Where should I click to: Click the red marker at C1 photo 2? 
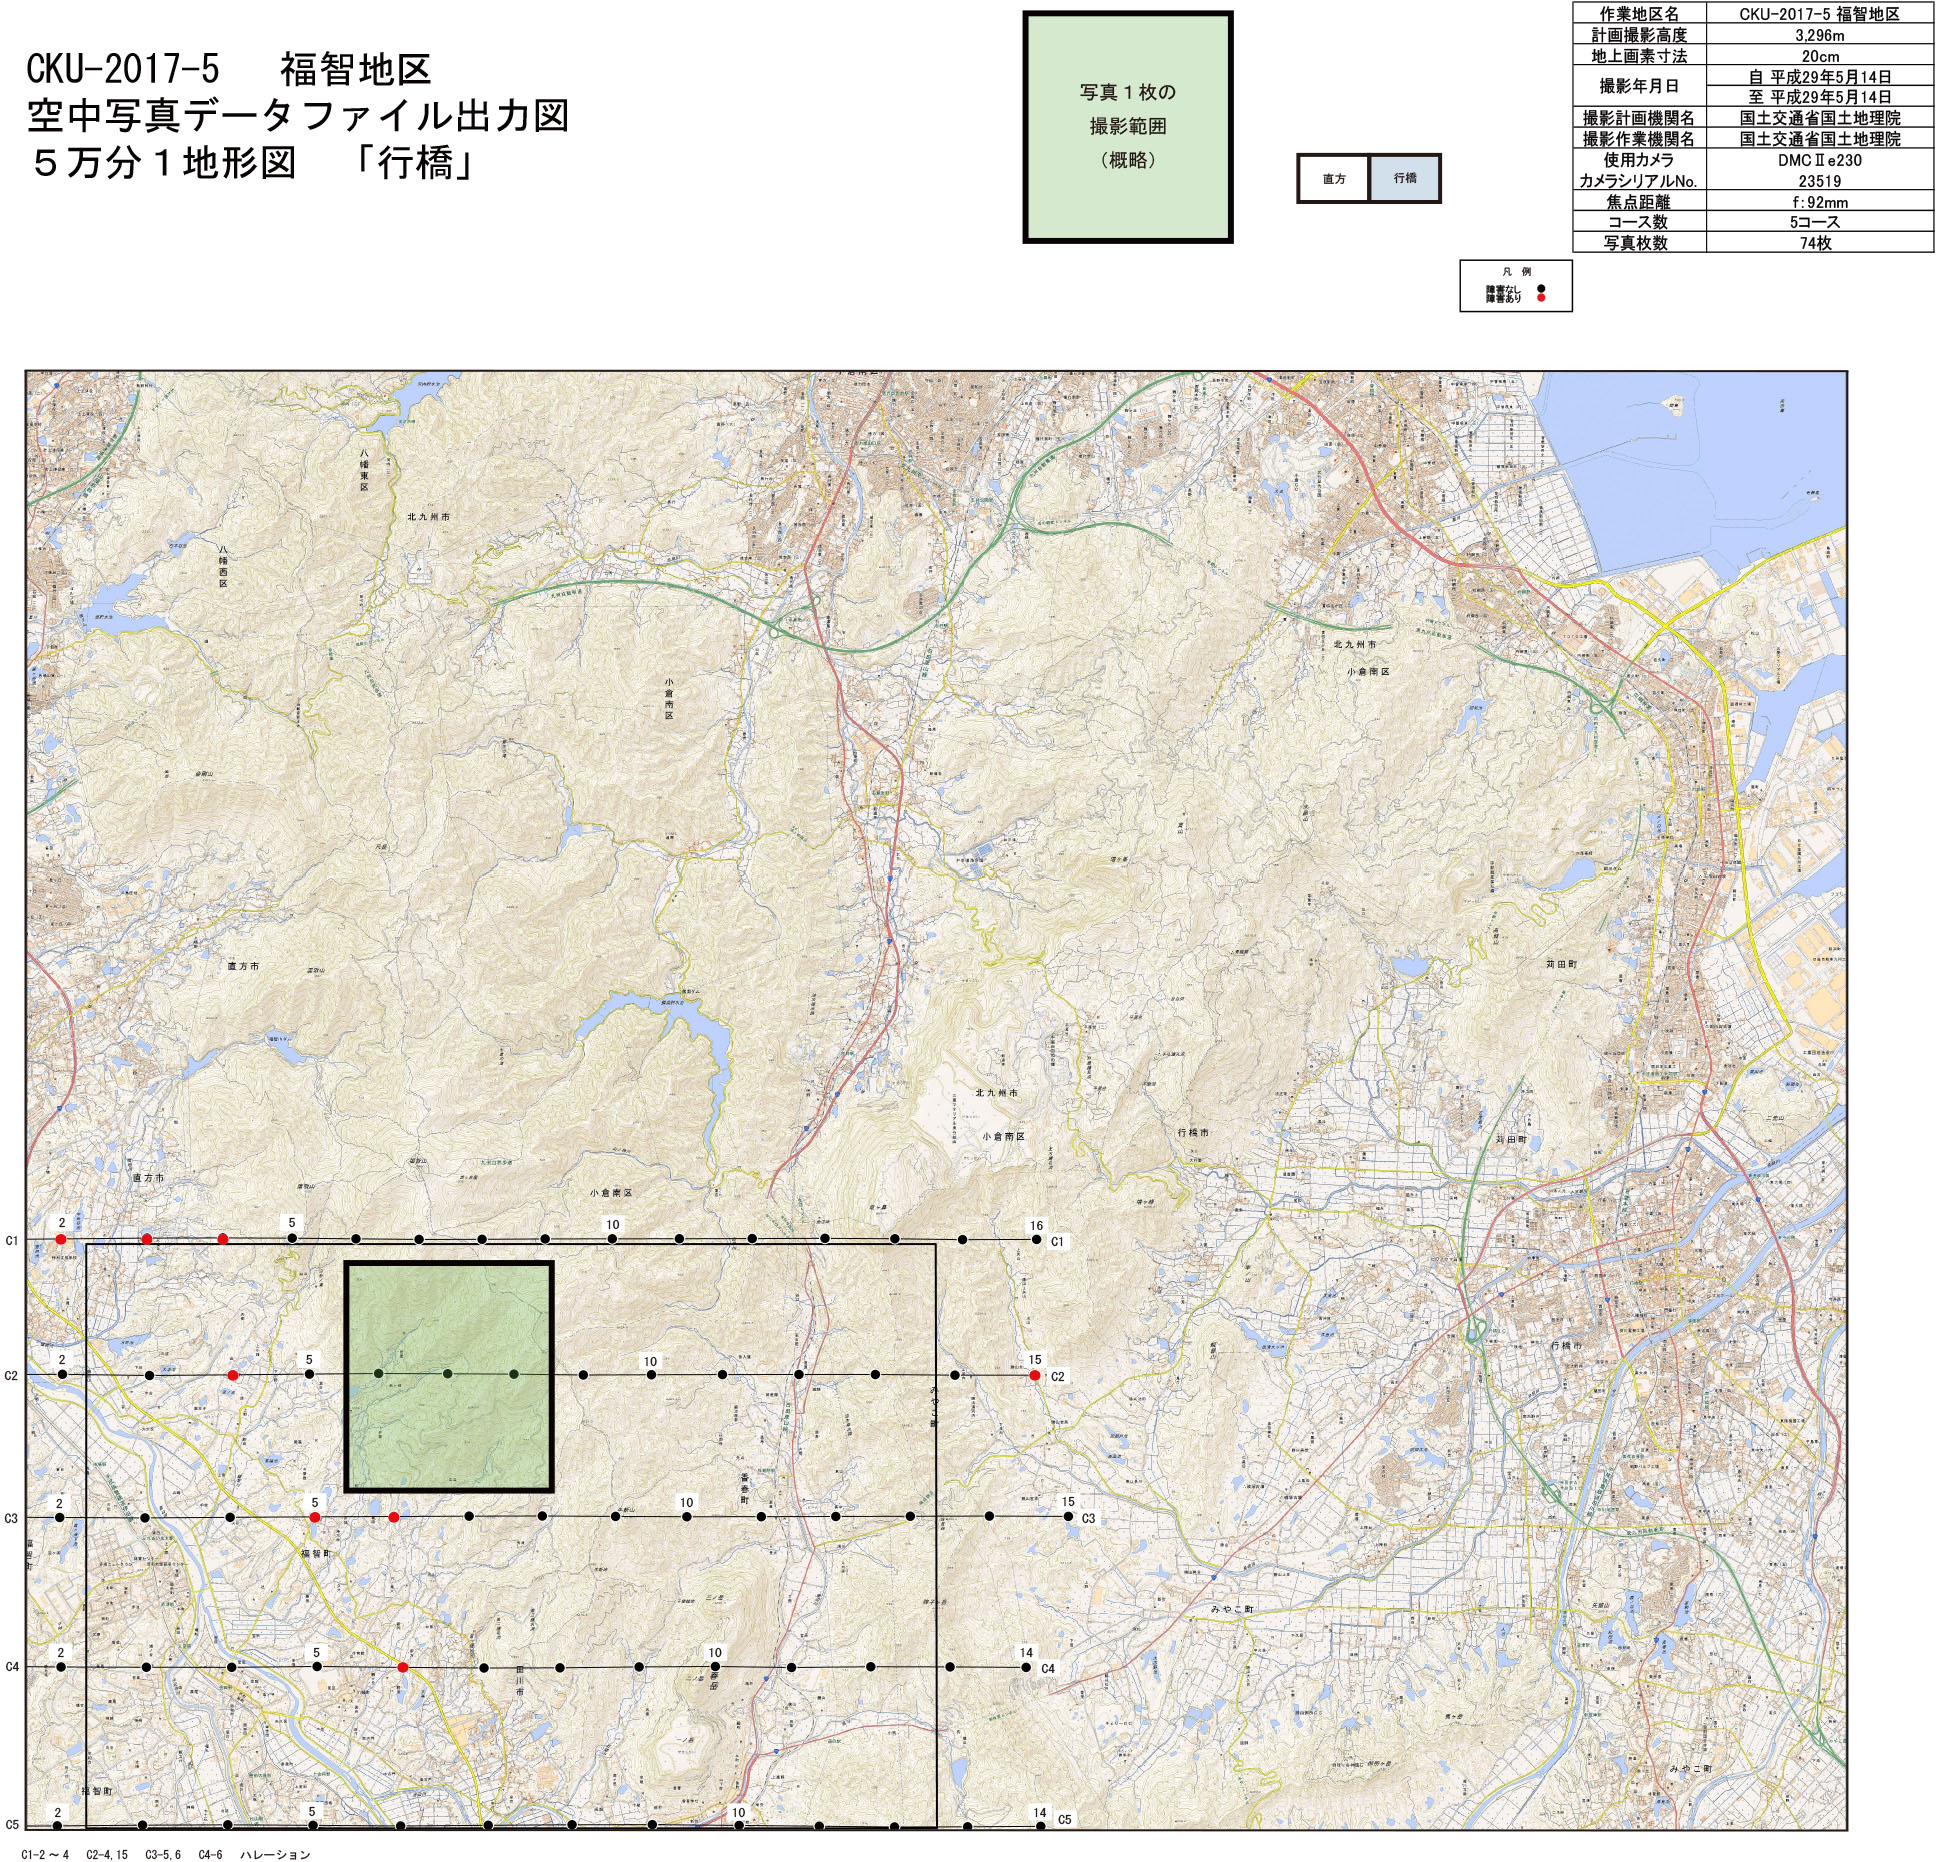61,1239
